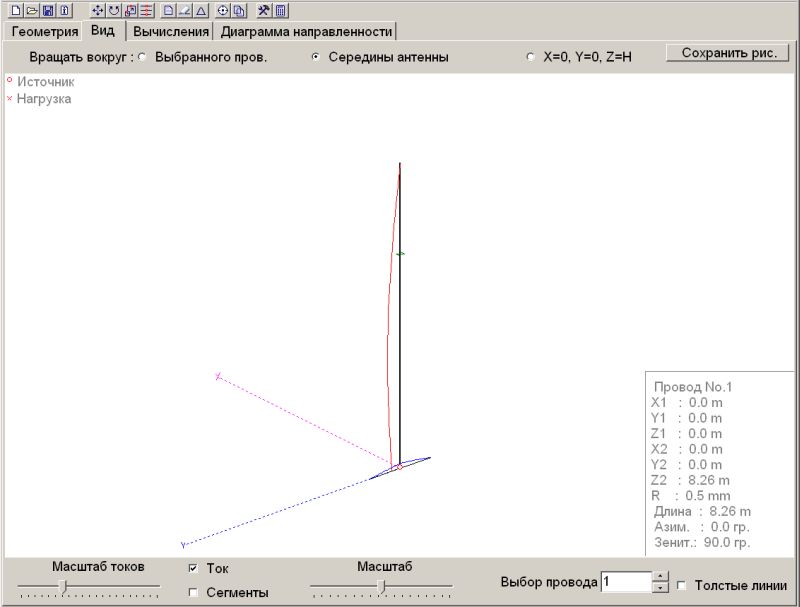Click the Save floppy disk icon
The image size is (800, 607).
(47, 10)
